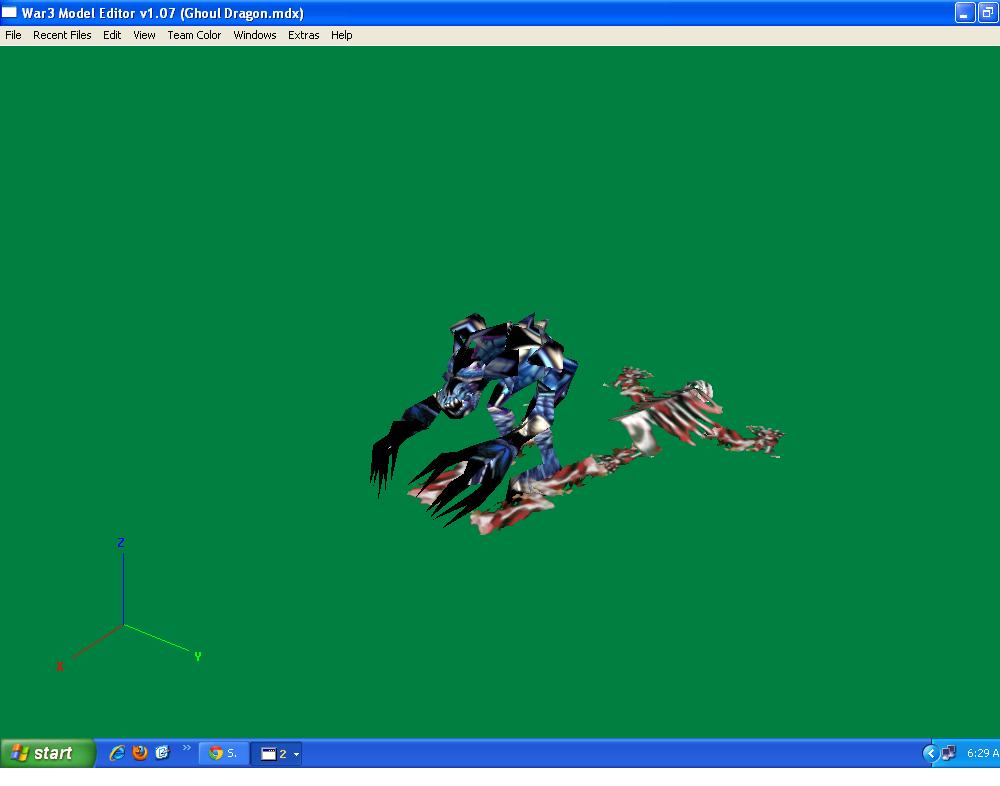Open the Team Color menu

194,35
